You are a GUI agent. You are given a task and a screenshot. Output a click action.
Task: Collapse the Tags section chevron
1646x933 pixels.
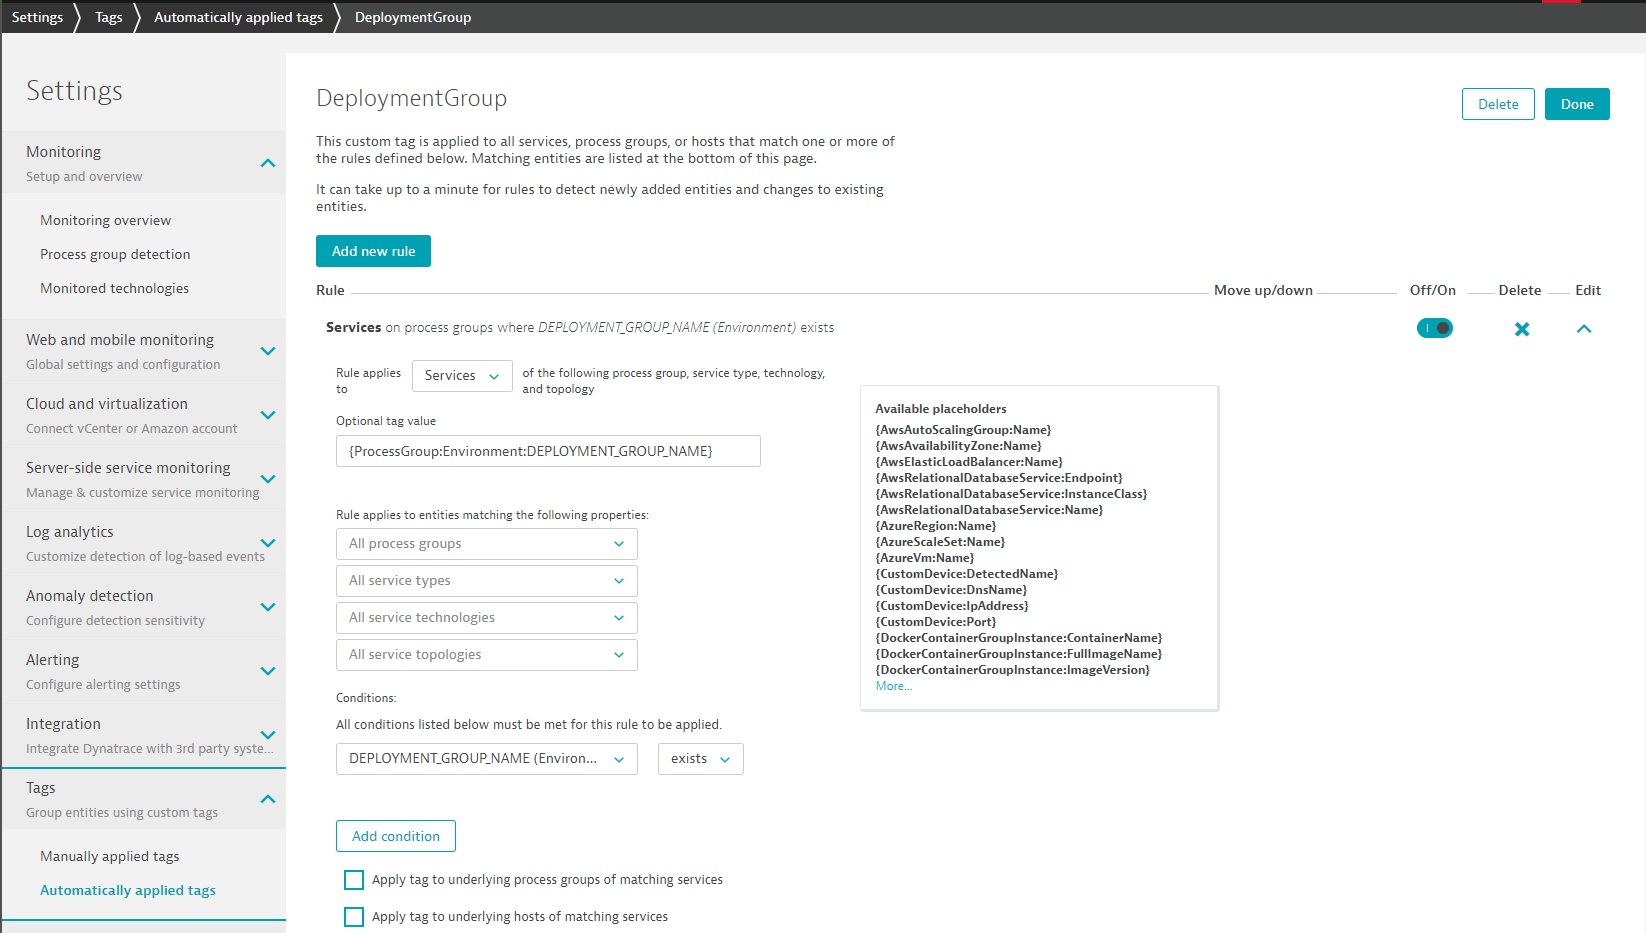[x=268, y=799]
